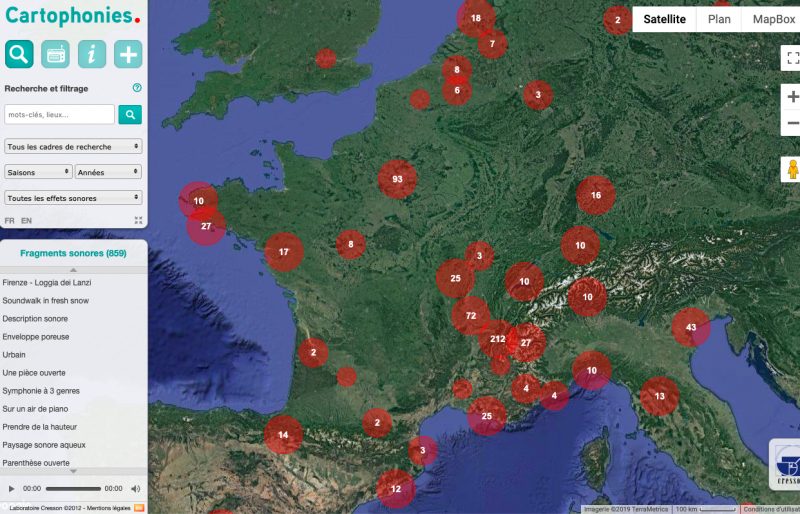The image size is (800, 514).
Task: Switch the map to Plan view
Action: [719, 19]
